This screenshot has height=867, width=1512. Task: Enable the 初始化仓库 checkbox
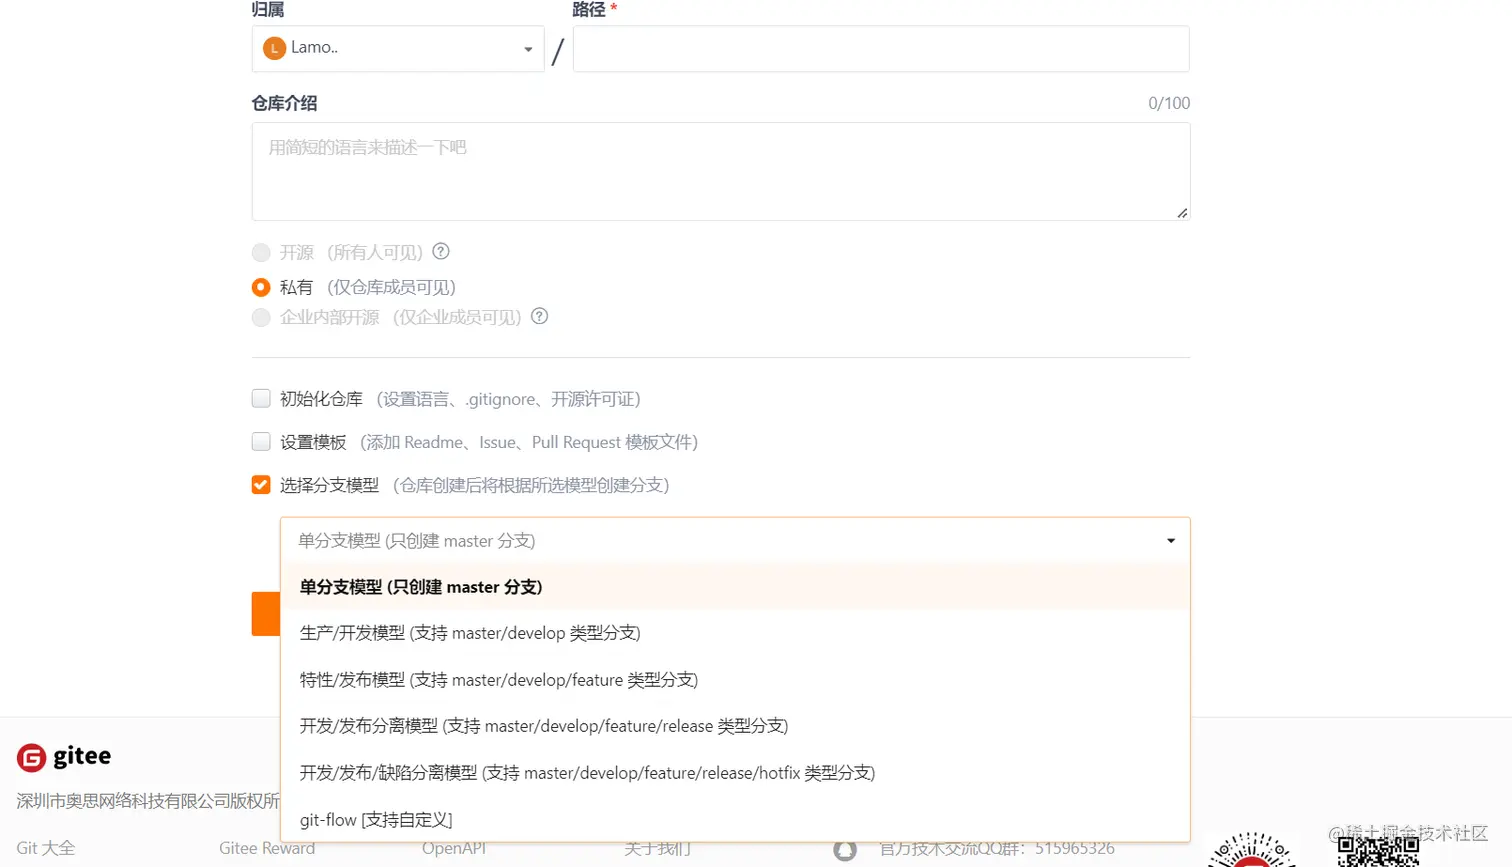coord(261,398)
